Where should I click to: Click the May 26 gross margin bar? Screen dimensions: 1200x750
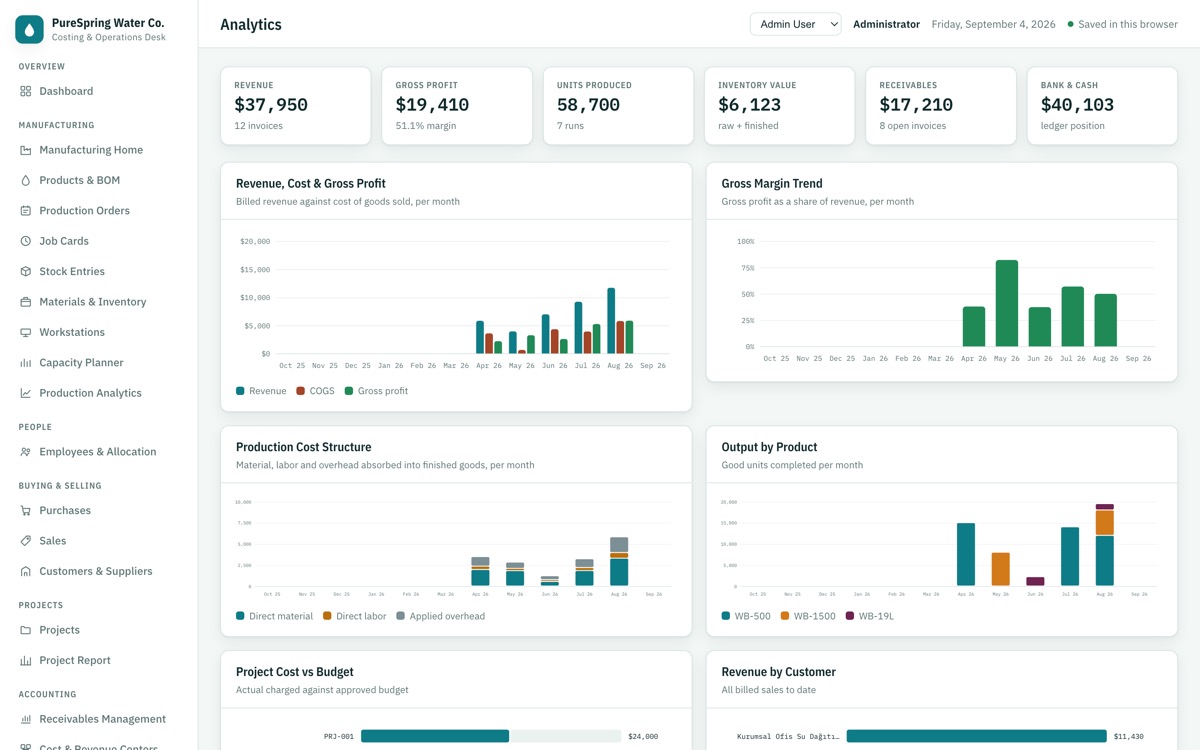pyautogui.click(x=1007, y=303)
